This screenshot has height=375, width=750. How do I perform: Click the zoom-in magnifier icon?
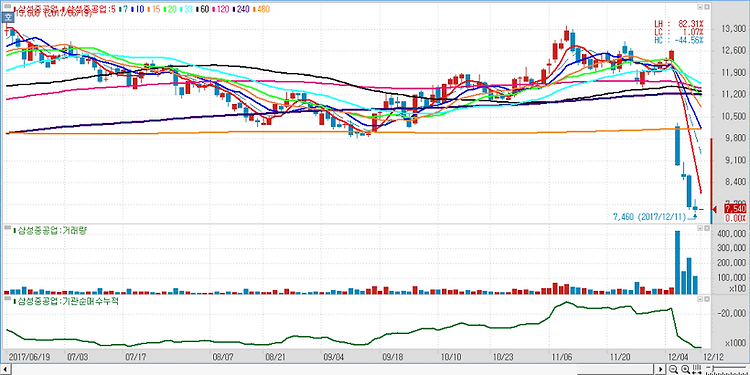pos(685,369)
